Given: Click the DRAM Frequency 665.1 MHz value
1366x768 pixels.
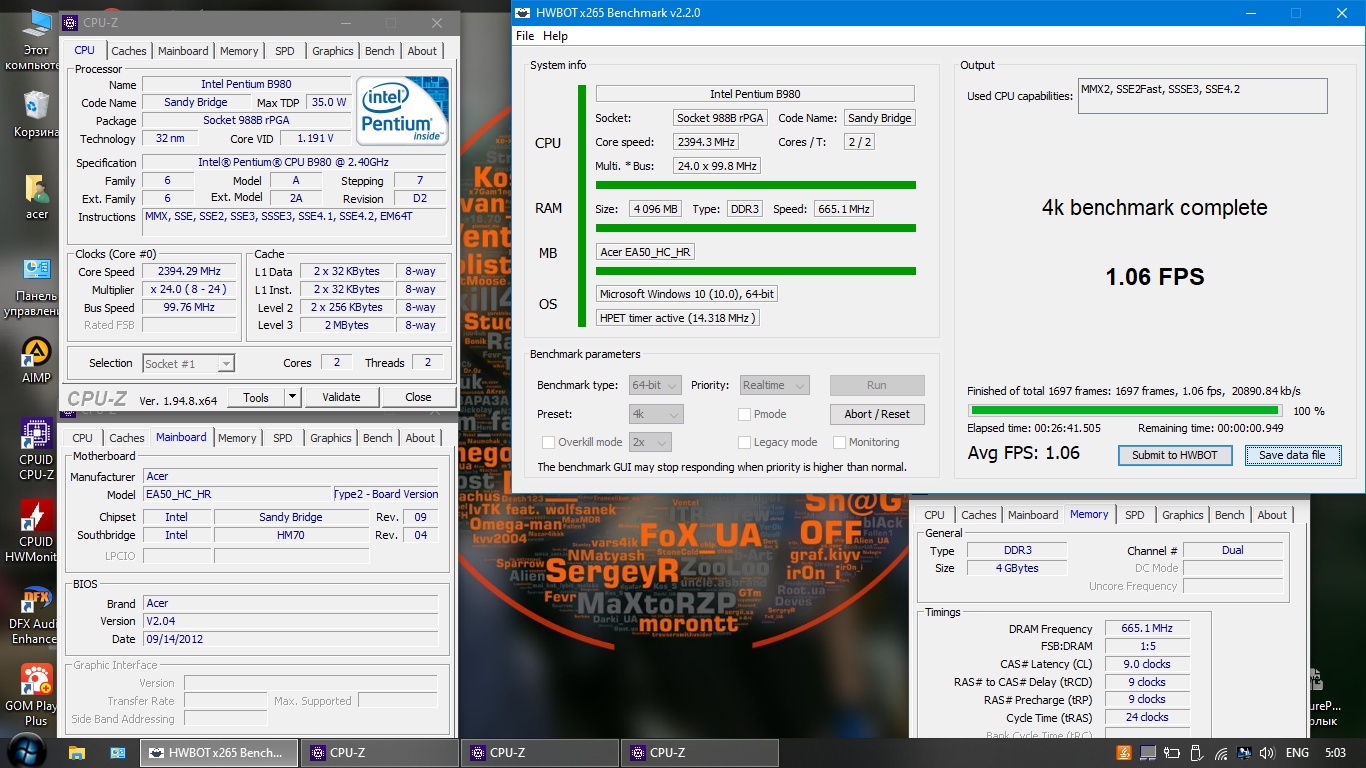Looking at the screenshot, I should (1147, 628).
